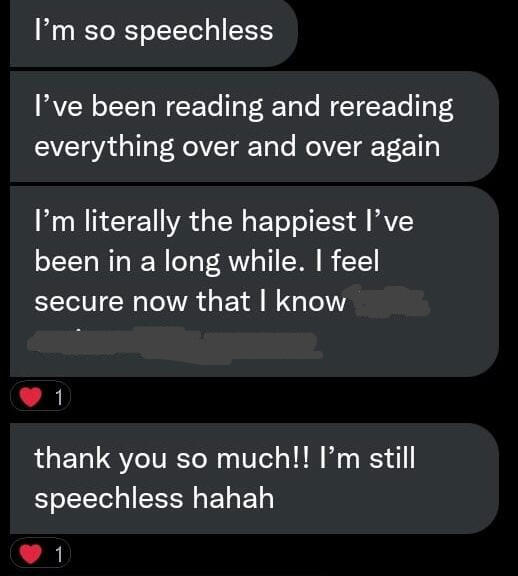
Task: Click the word "happiest" in the third message
Action: pyautogui.click(x=298, y=223)
